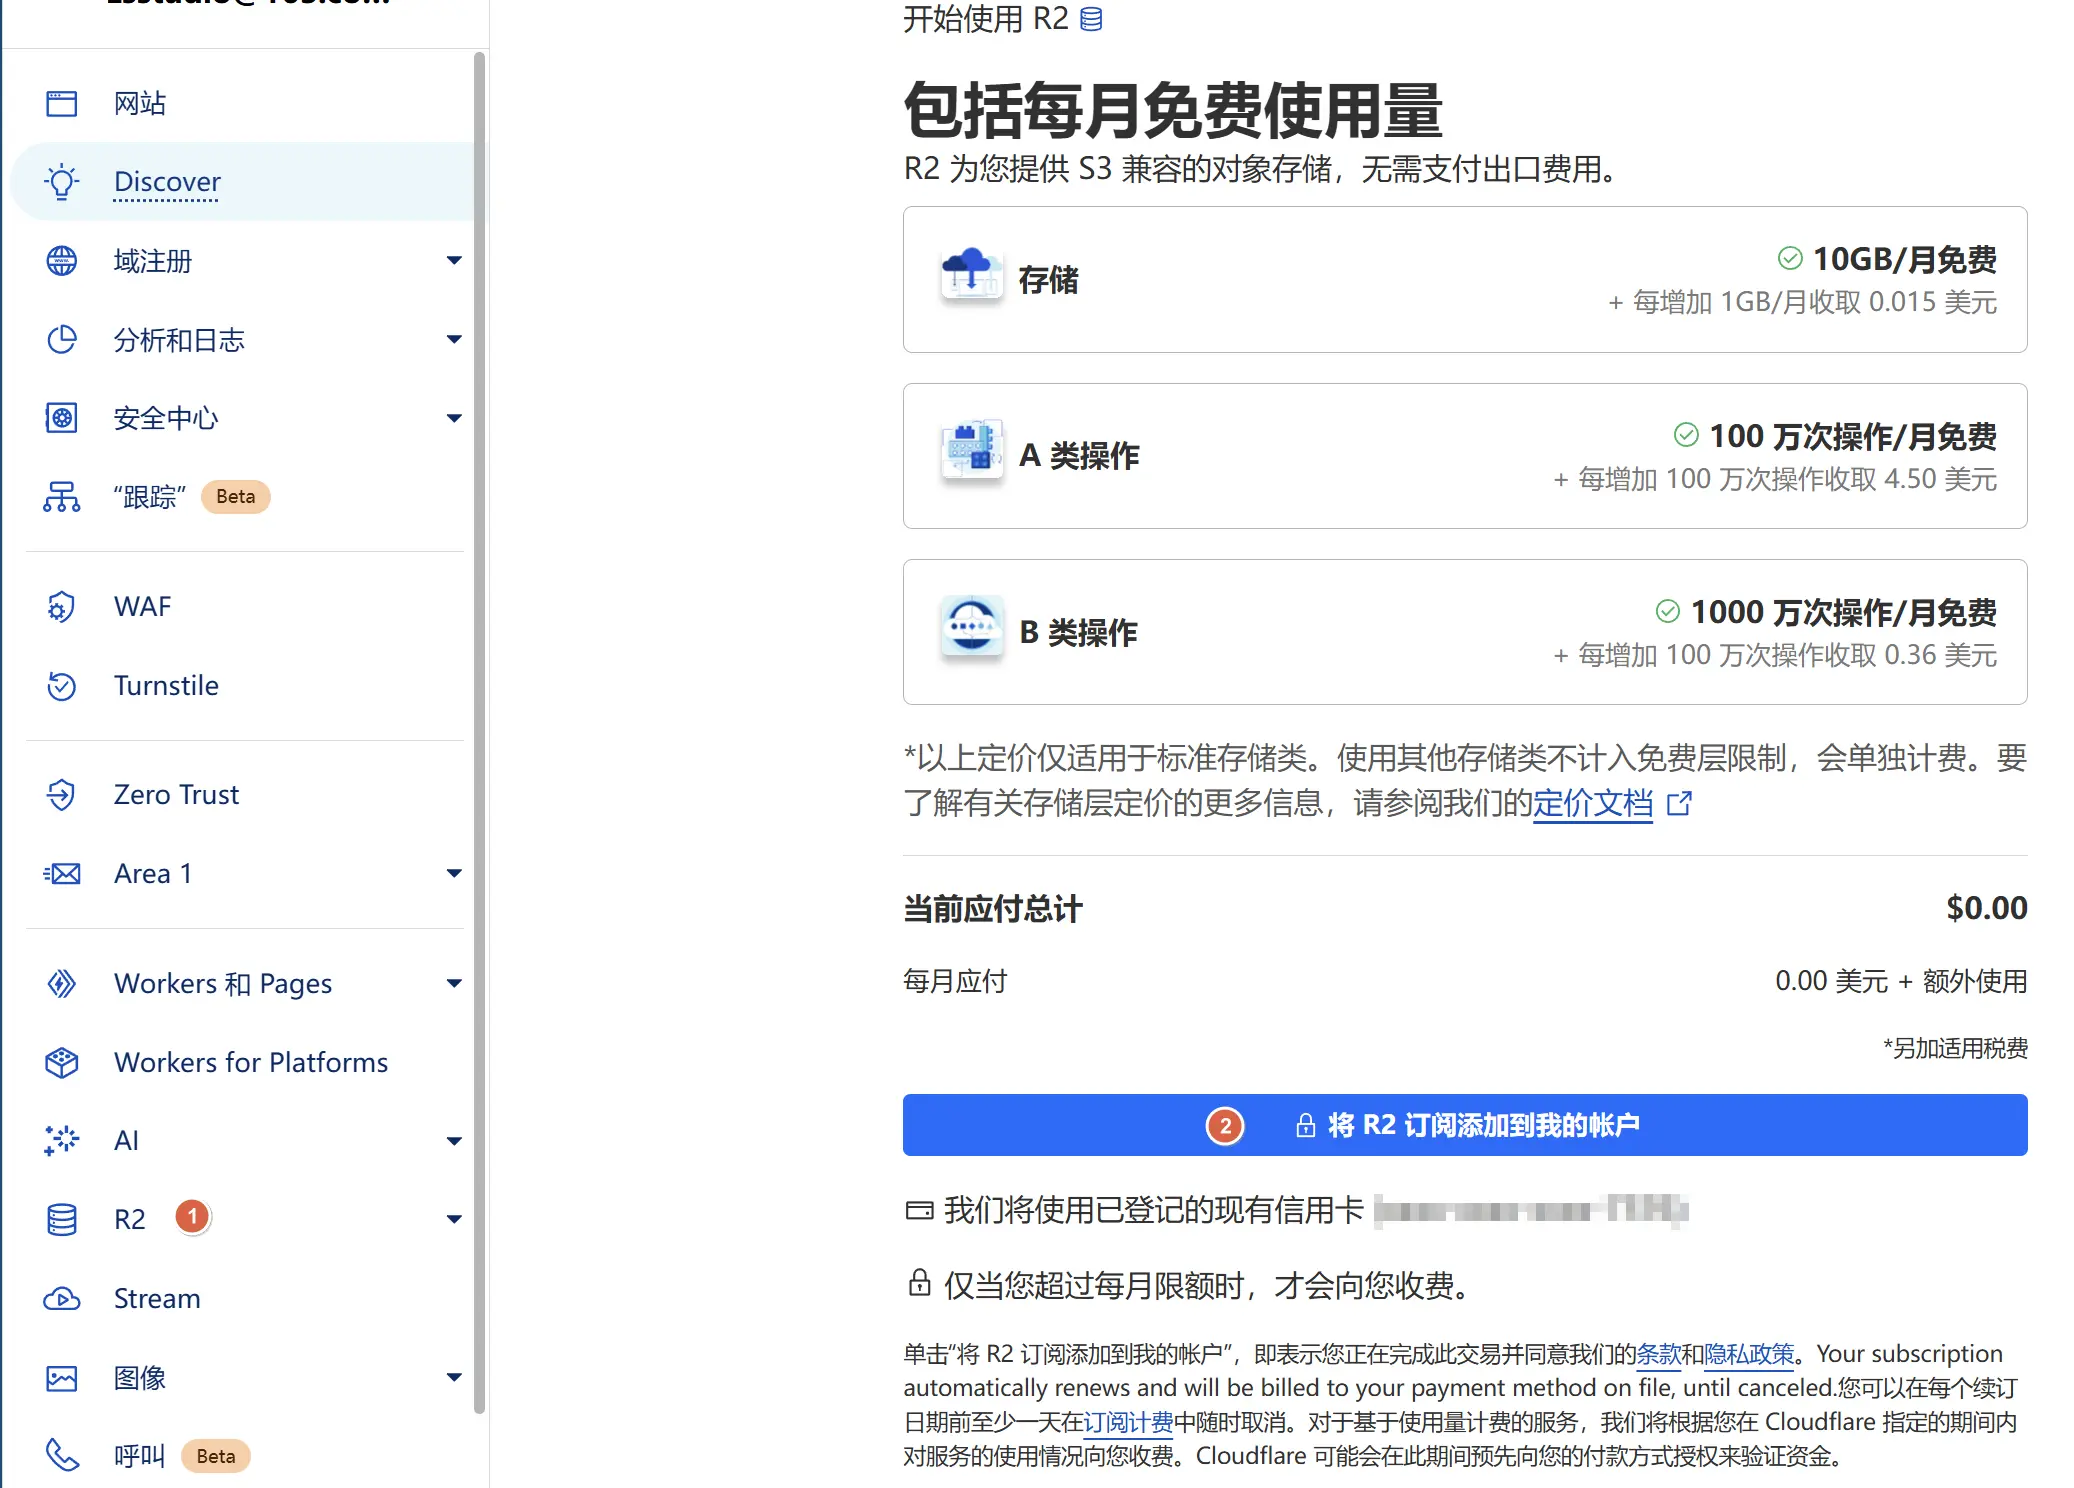The width and height of the screenshot is (2074, 1488).
Task: Click the Beta badge next to 跟踪
Action: pyautogui.click(x=236, y=497)
